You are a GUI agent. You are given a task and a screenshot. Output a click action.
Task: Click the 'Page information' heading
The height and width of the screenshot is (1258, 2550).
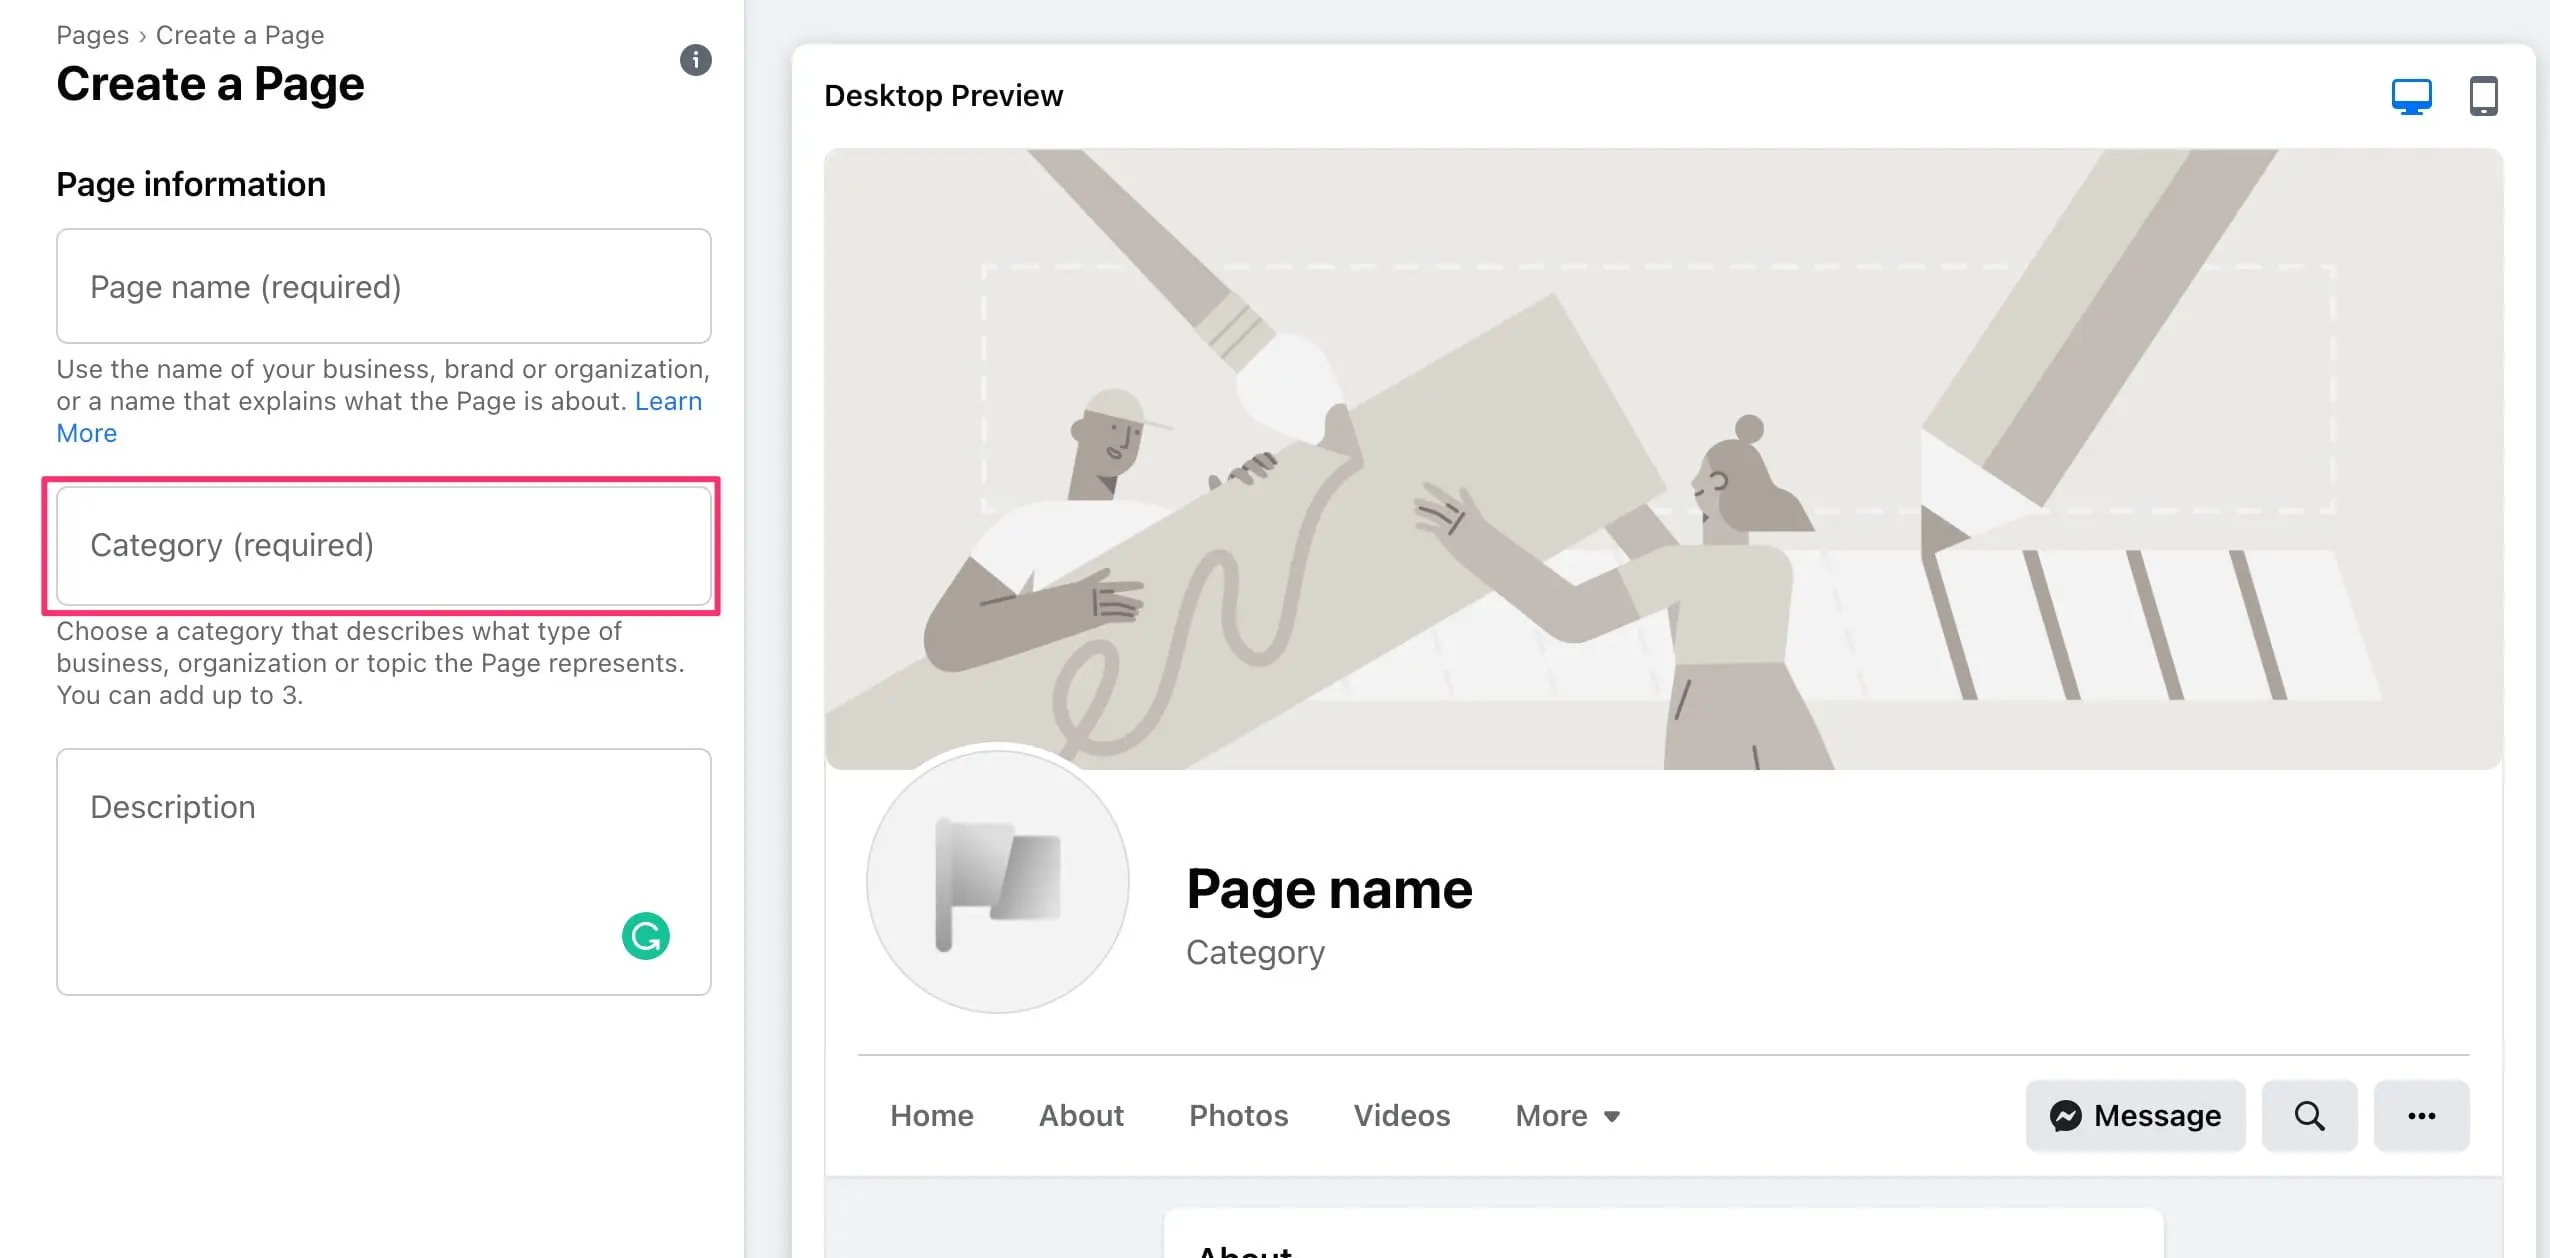coord(191,184)
